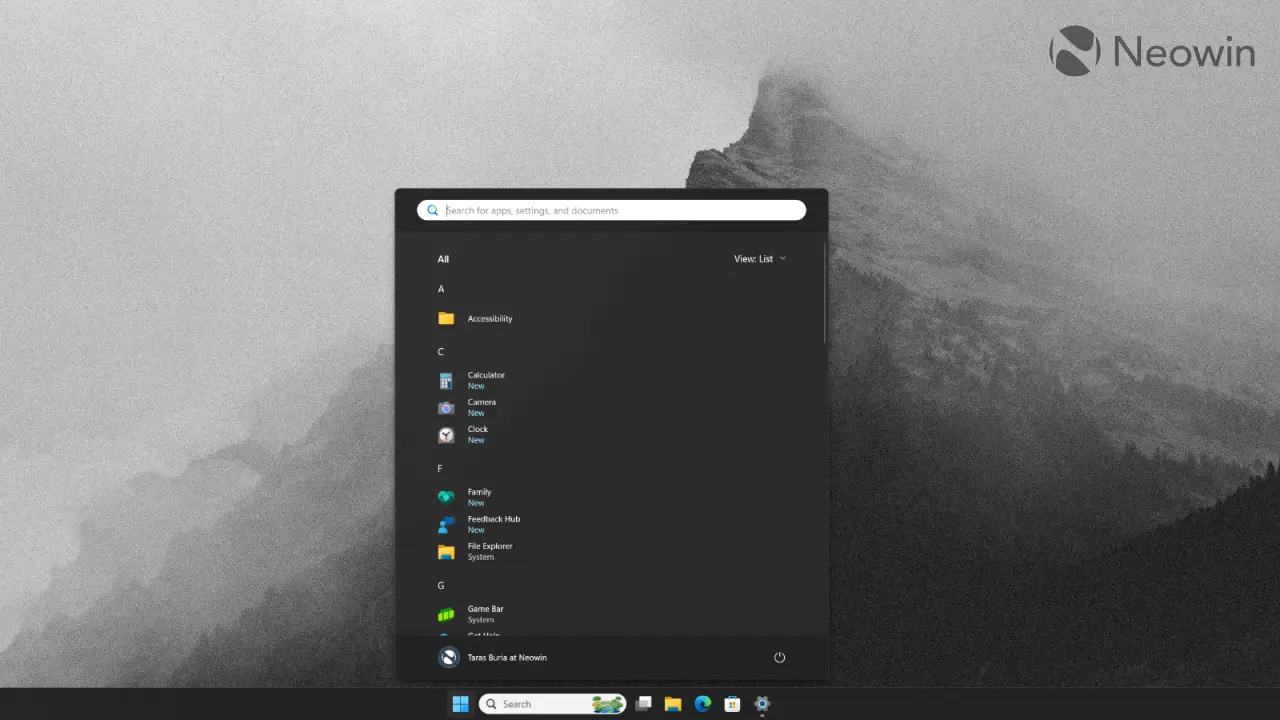This screenshot has height=720, width=1280.
Task: Click the Game Bar label text
Action: point(485,609)
